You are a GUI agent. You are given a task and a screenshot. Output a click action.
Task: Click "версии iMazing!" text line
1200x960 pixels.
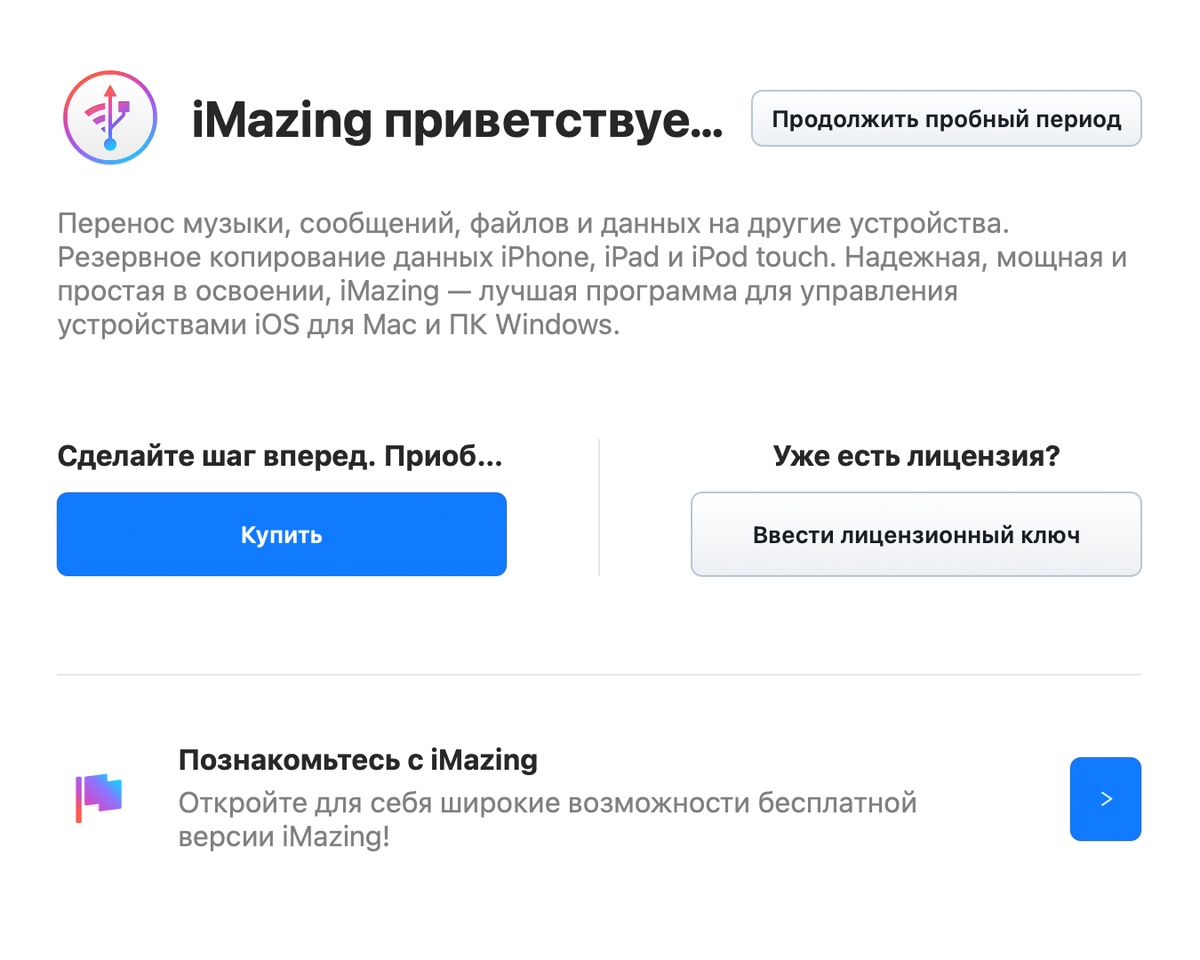(283, 836)
